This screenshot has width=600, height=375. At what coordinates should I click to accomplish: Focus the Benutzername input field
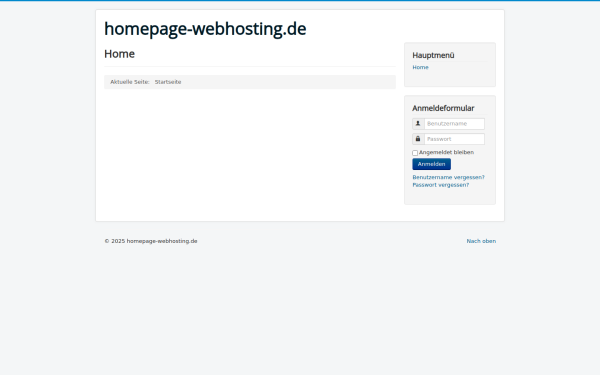coord(454,124)
